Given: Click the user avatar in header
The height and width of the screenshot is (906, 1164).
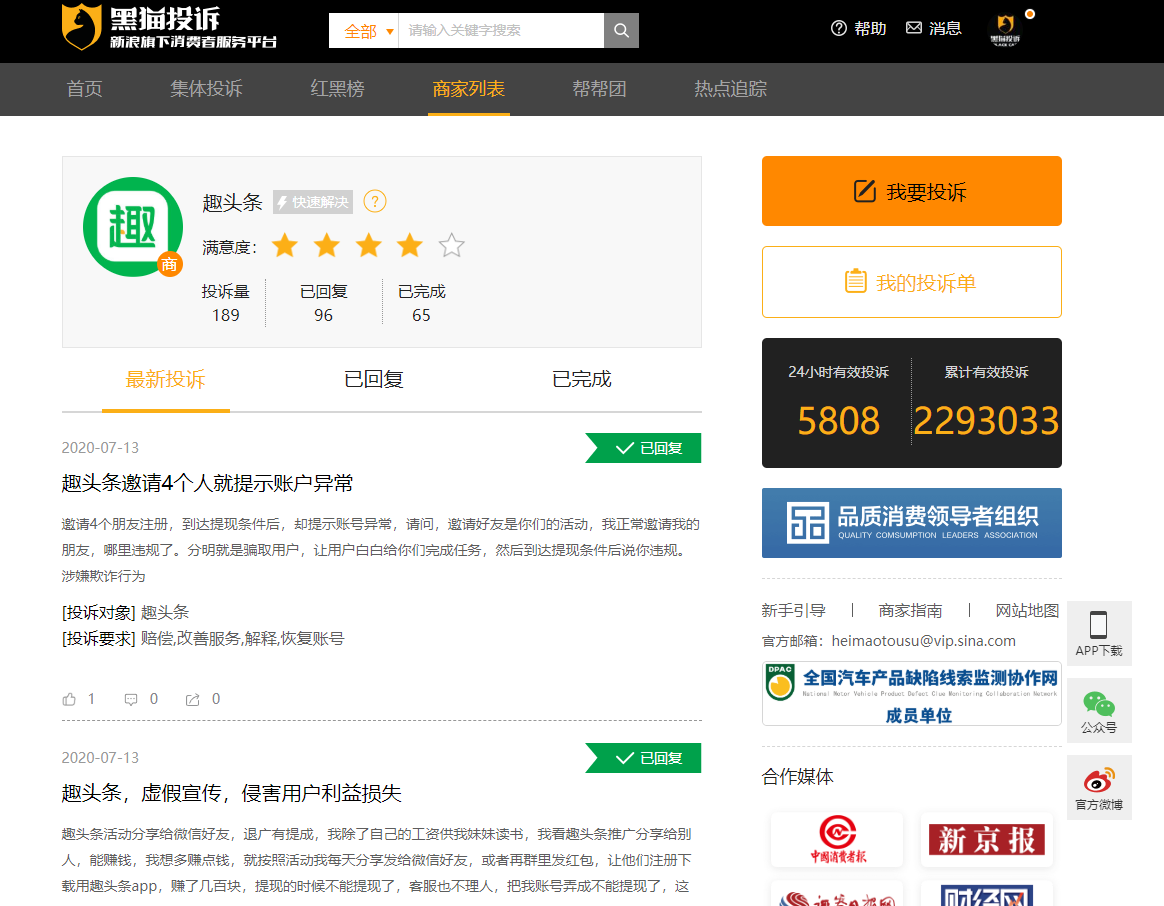Looking at the screenshot, I should click(1005, 30).
